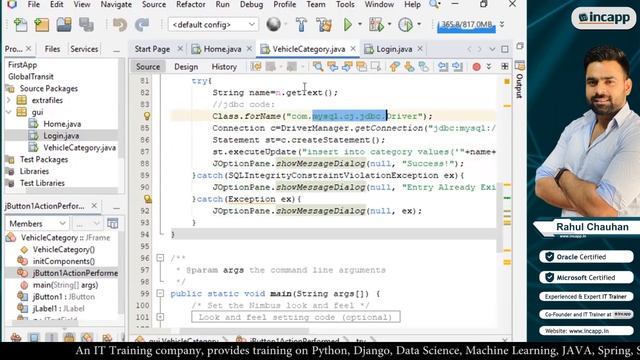Click the Profile Project icon

(405, 24)
